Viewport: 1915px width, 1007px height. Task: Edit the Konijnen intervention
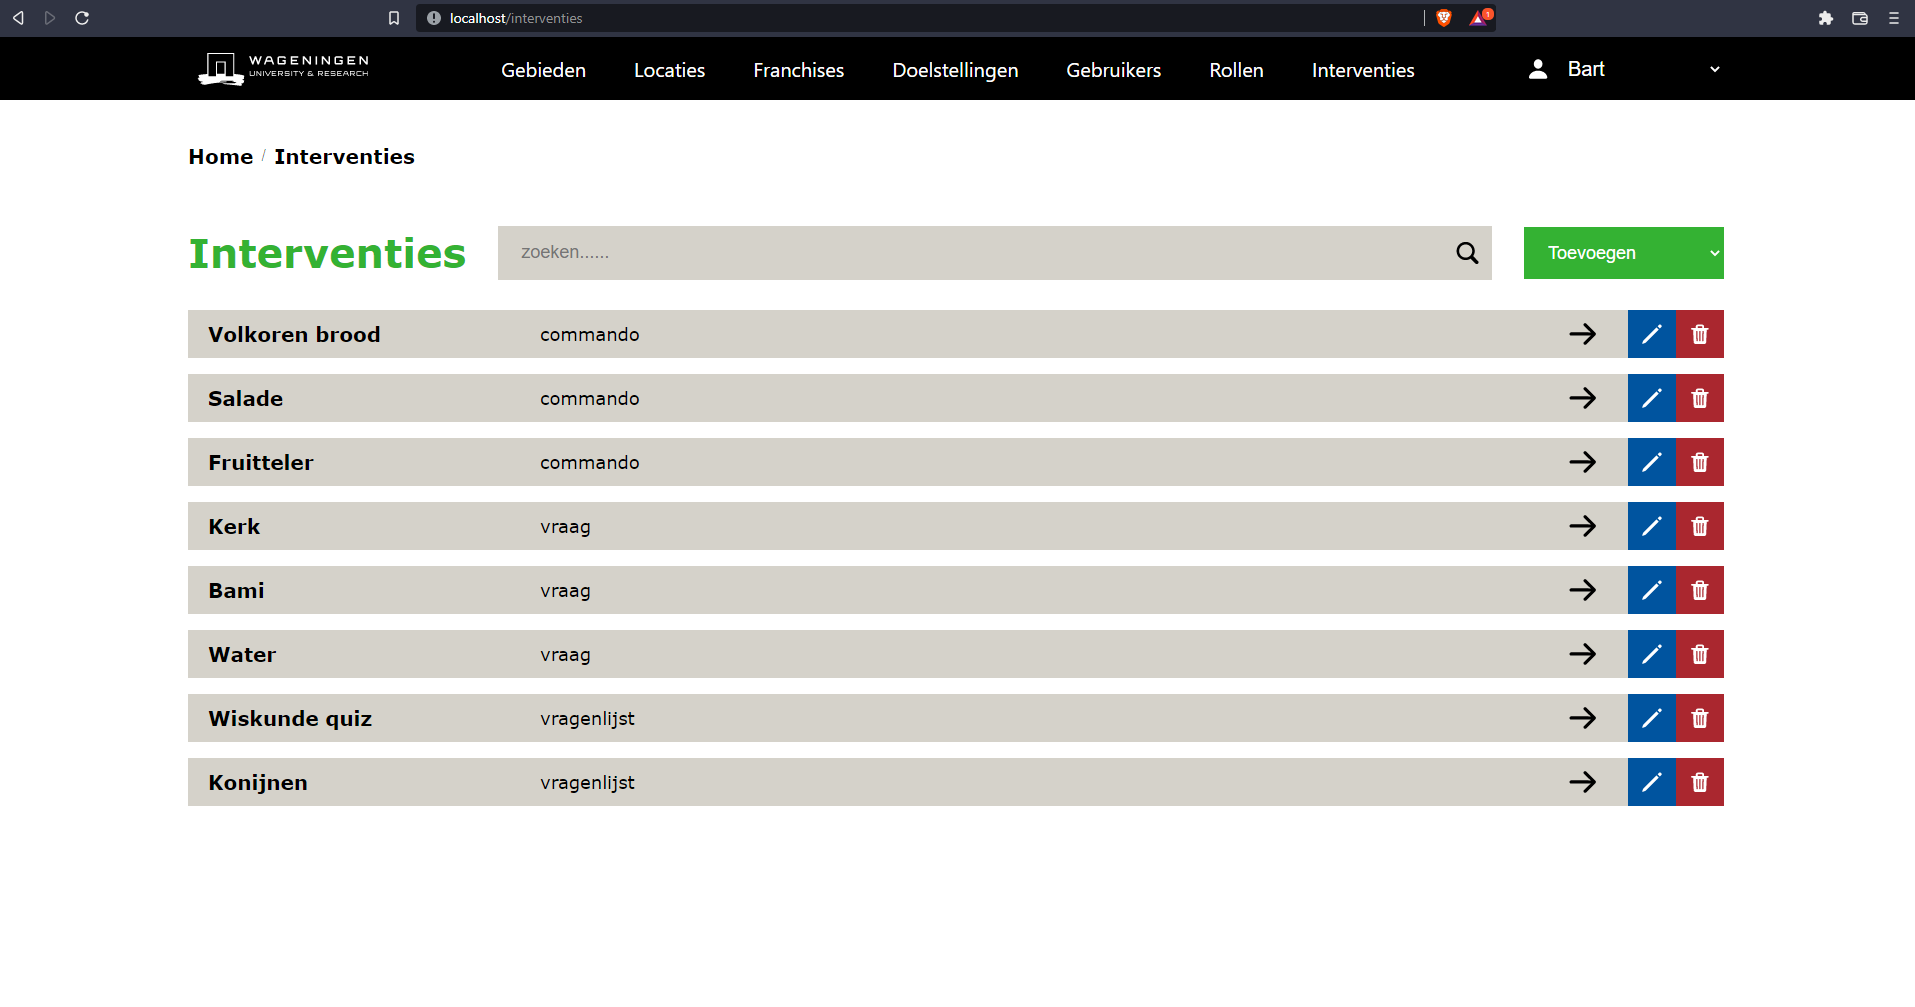(x=1651, y=782)
